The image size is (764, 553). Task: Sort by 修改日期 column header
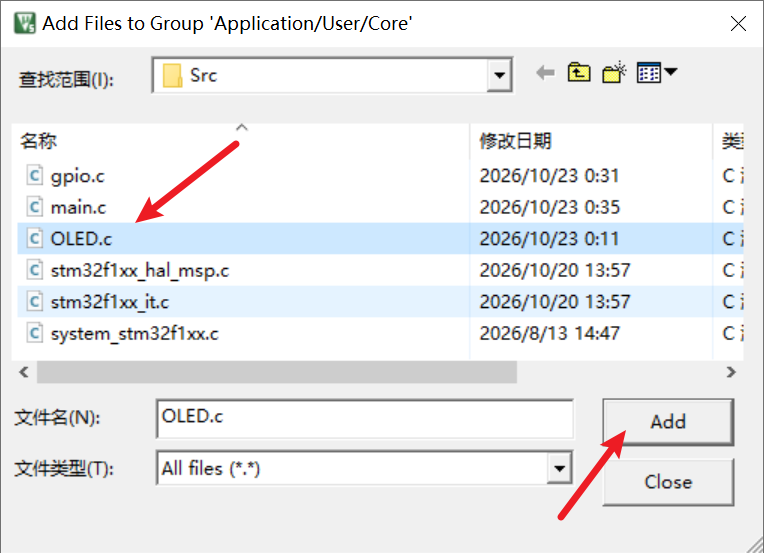point(591,141)
